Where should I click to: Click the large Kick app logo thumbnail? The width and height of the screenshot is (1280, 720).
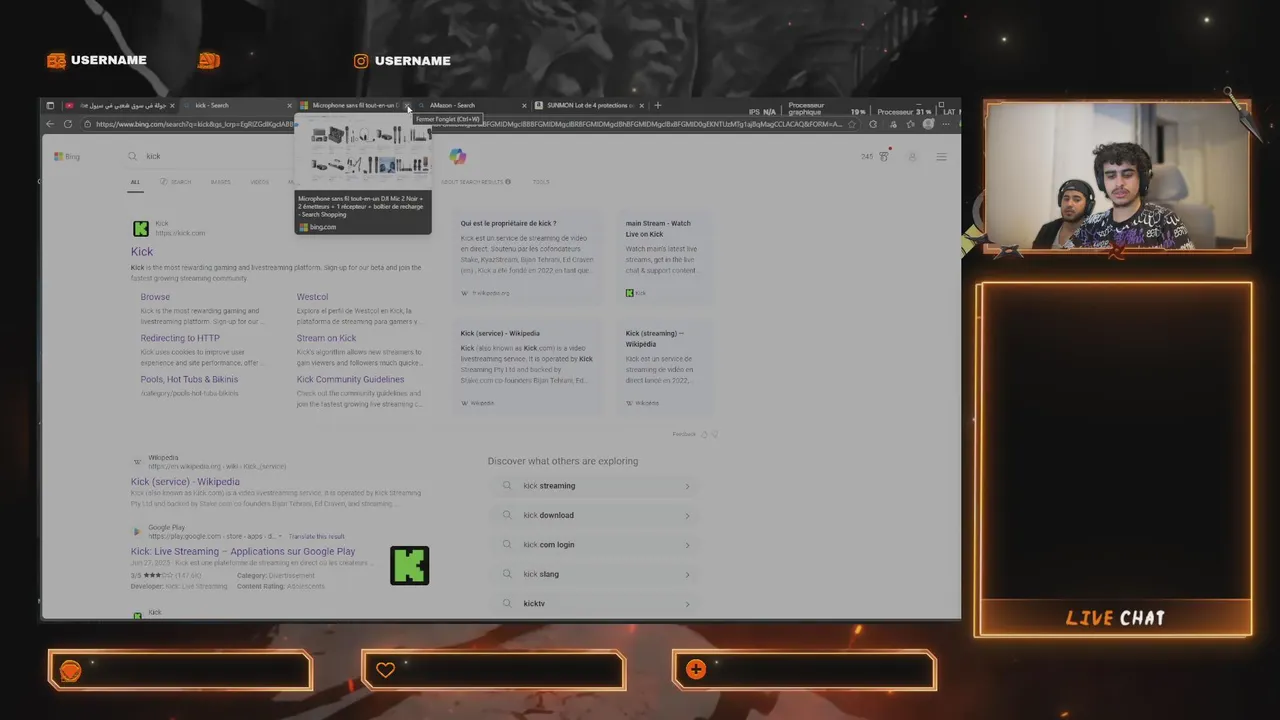coord(409,565)
